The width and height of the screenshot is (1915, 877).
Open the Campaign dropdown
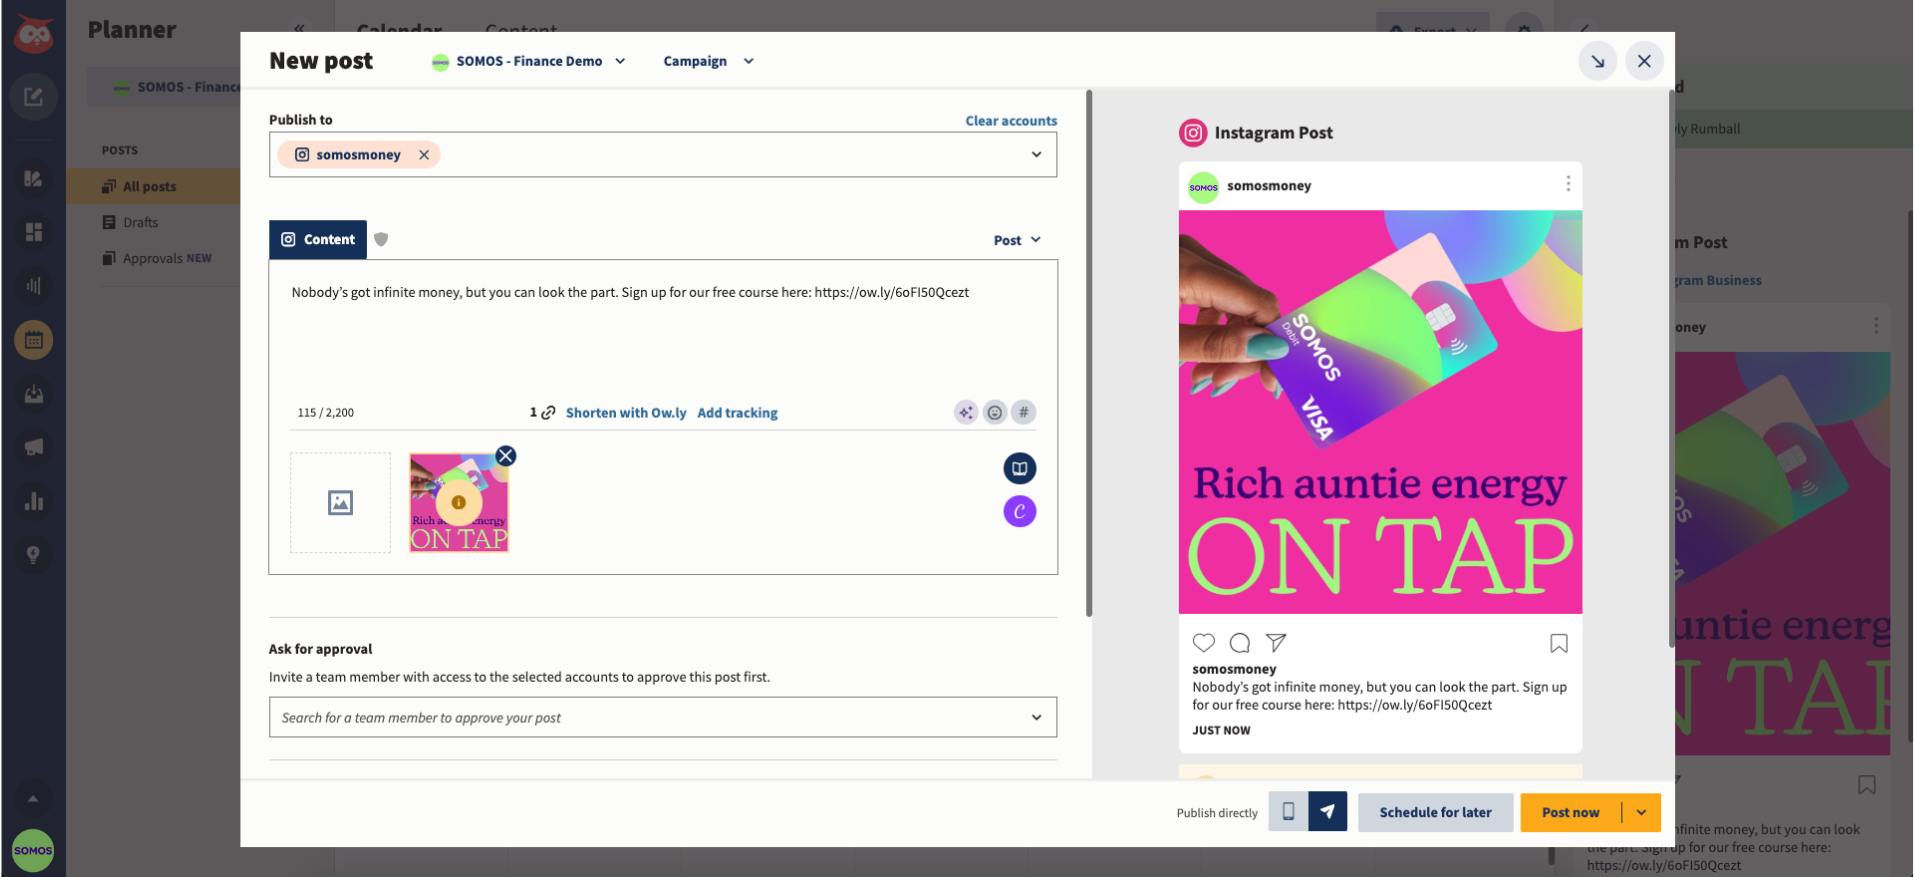(x=709, y=61)
